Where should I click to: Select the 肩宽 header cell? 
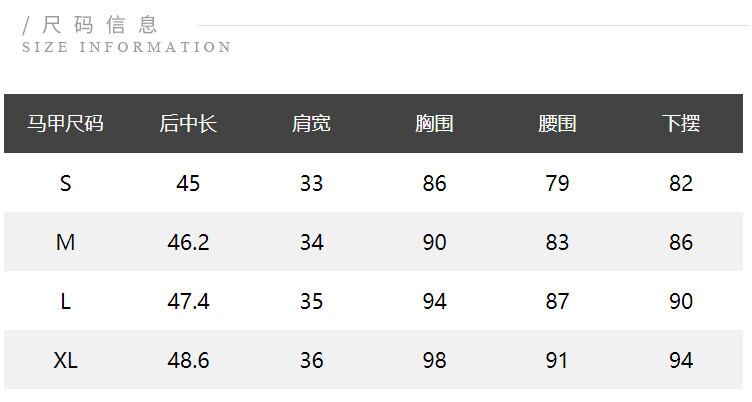[x=311, y=124]
